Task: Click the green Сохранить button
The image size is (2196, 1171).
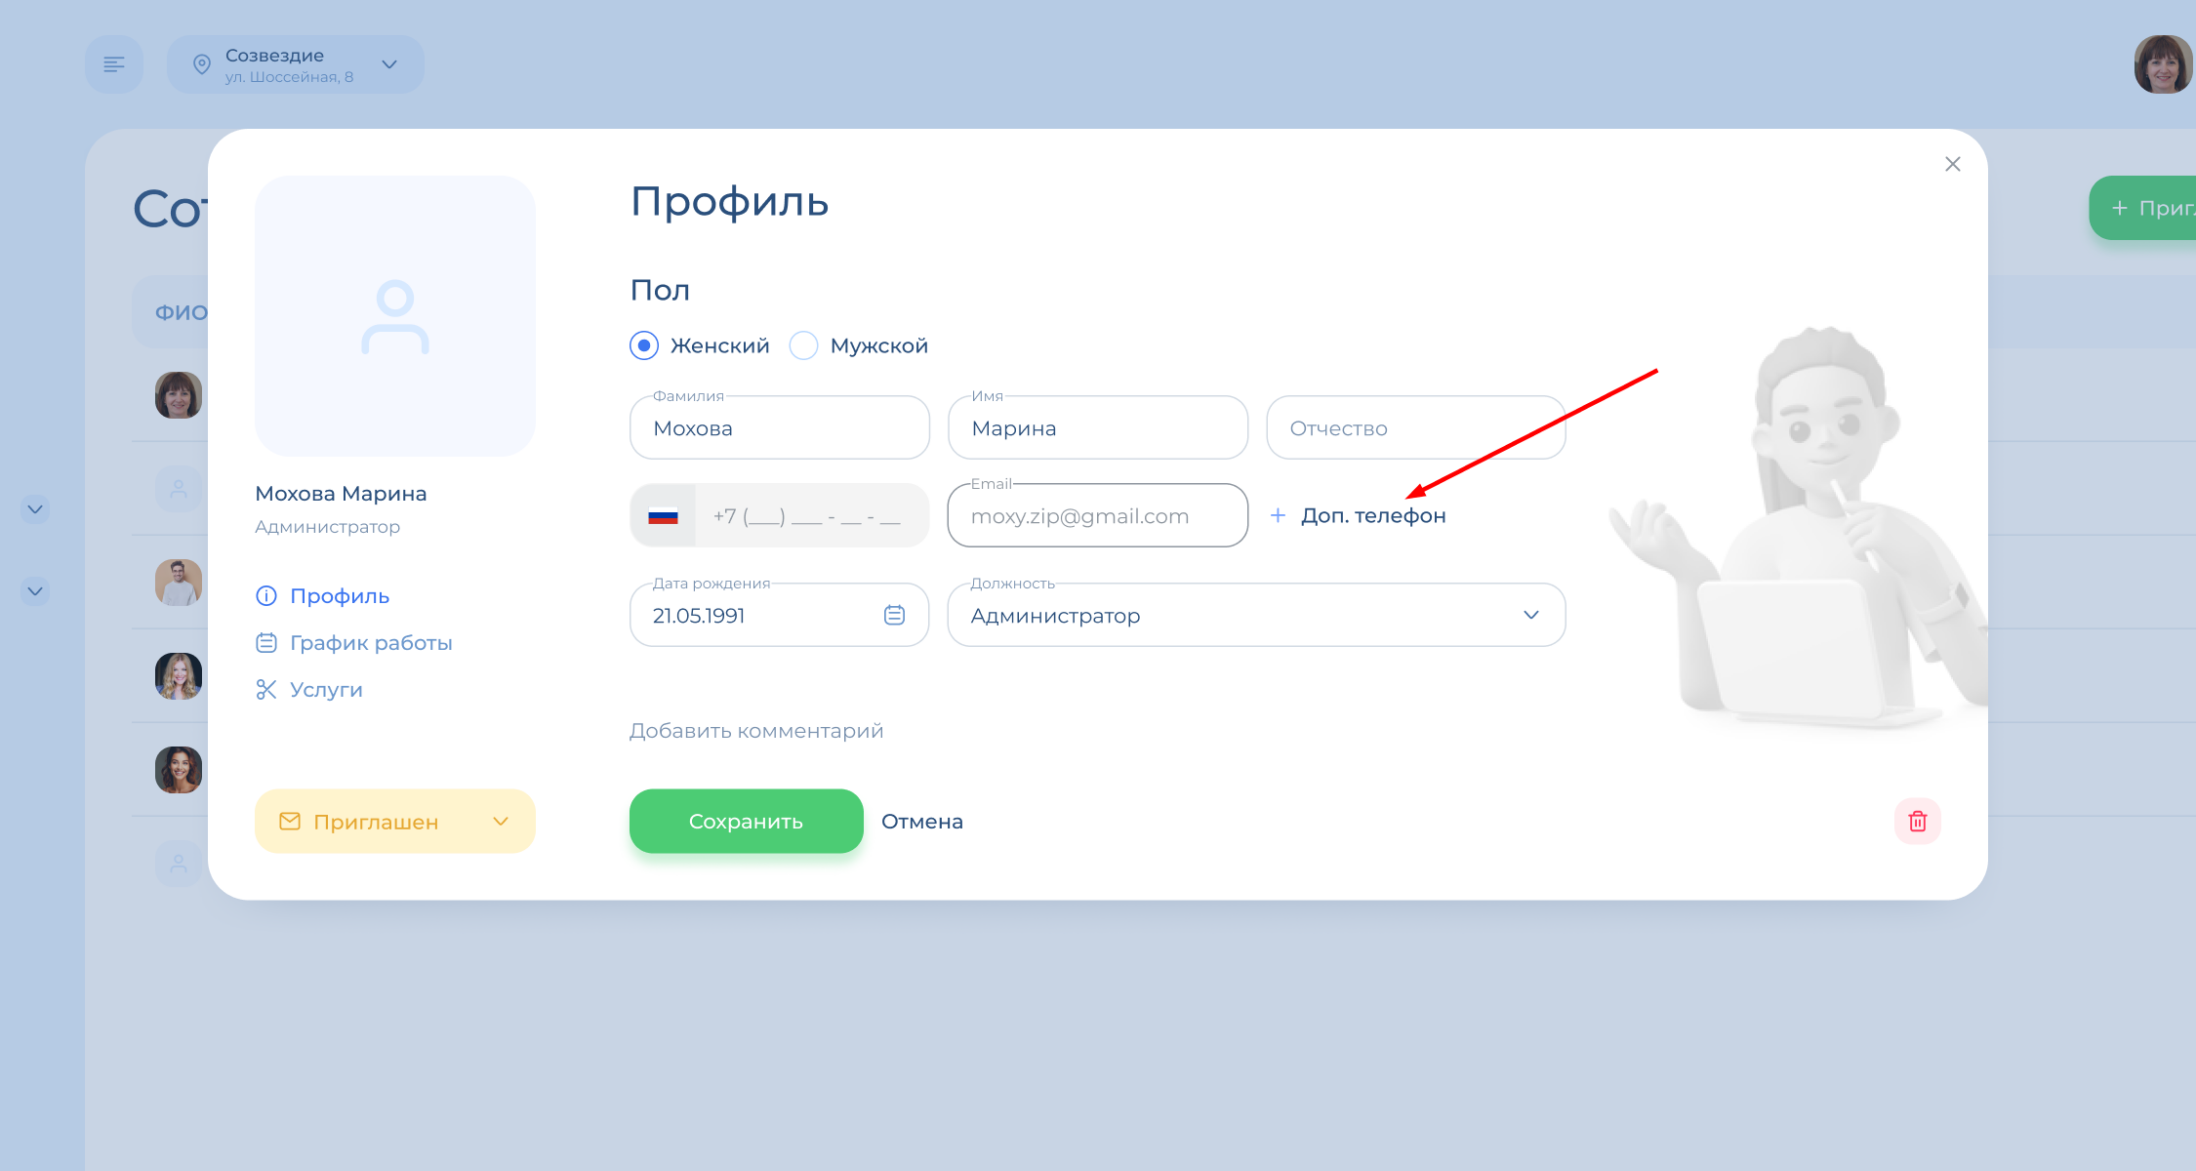Action: [x=746, y=821]
